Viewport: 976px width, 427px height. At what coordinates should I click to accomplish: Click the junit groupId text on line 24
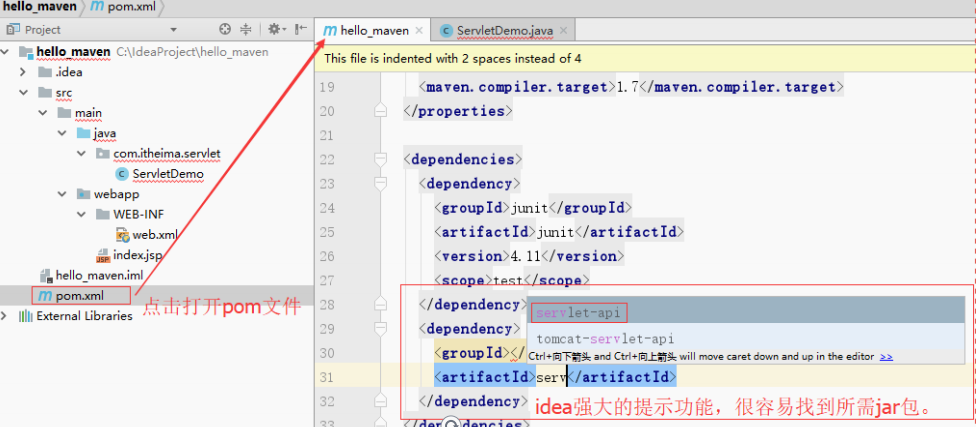click(x=529, y=208)
